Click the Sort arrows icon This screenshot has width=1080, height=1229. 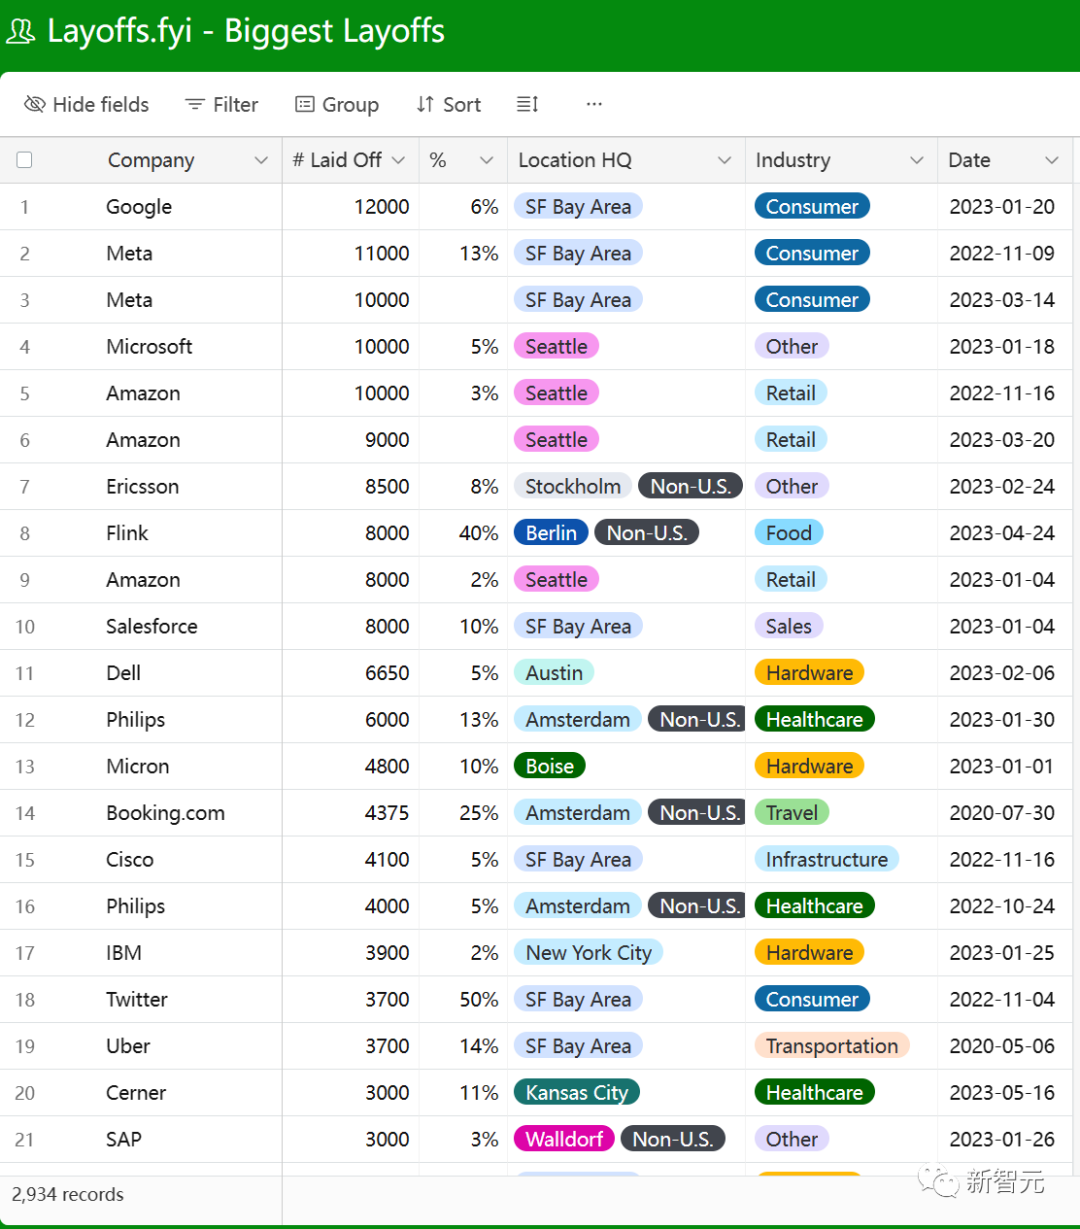[x=426, y=104]
